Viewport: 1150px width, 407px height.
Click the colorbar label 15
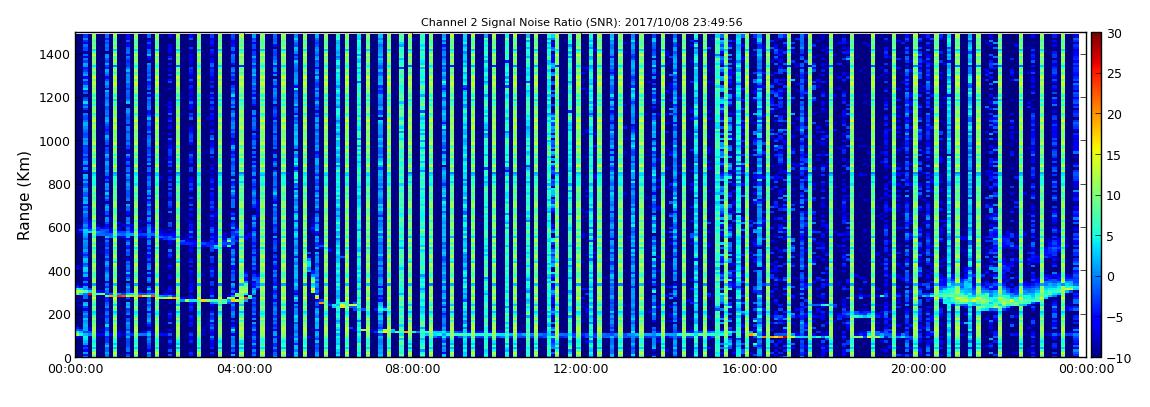coord(1115,155)
